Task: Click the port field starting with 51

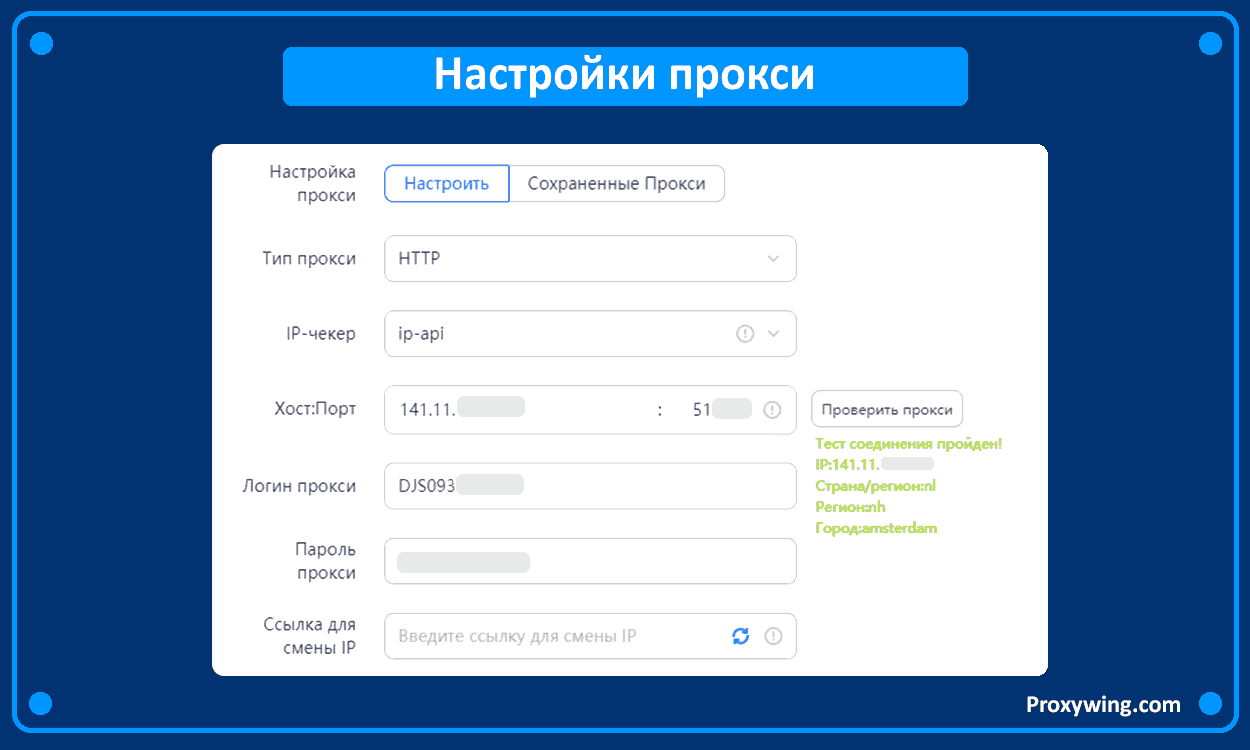Action: pyautogui.click(x=722, y=410)
